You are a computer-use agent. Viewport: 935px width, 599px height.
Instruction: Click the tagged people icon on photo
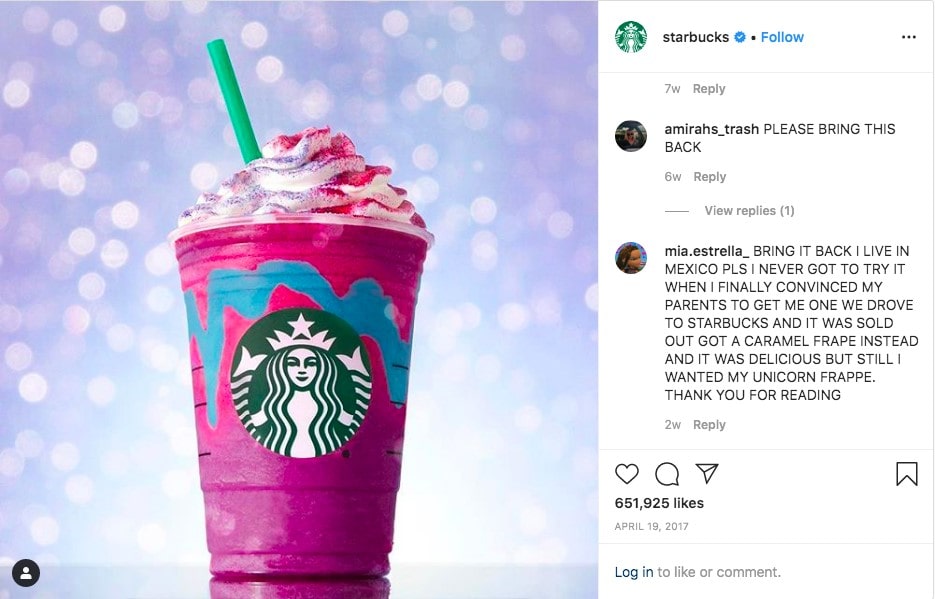point(26,573)
